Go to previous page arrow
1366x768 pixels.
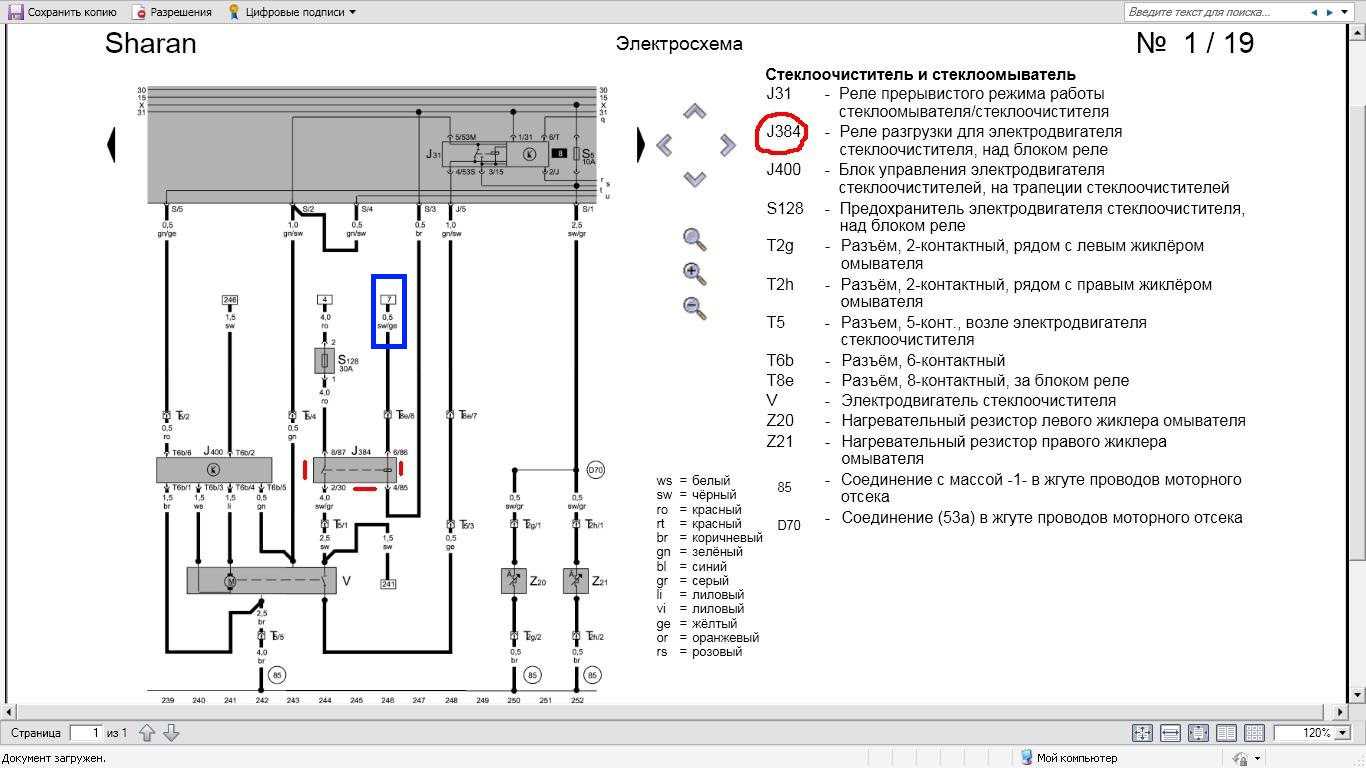pyautogui.click(x=147, y=733)
